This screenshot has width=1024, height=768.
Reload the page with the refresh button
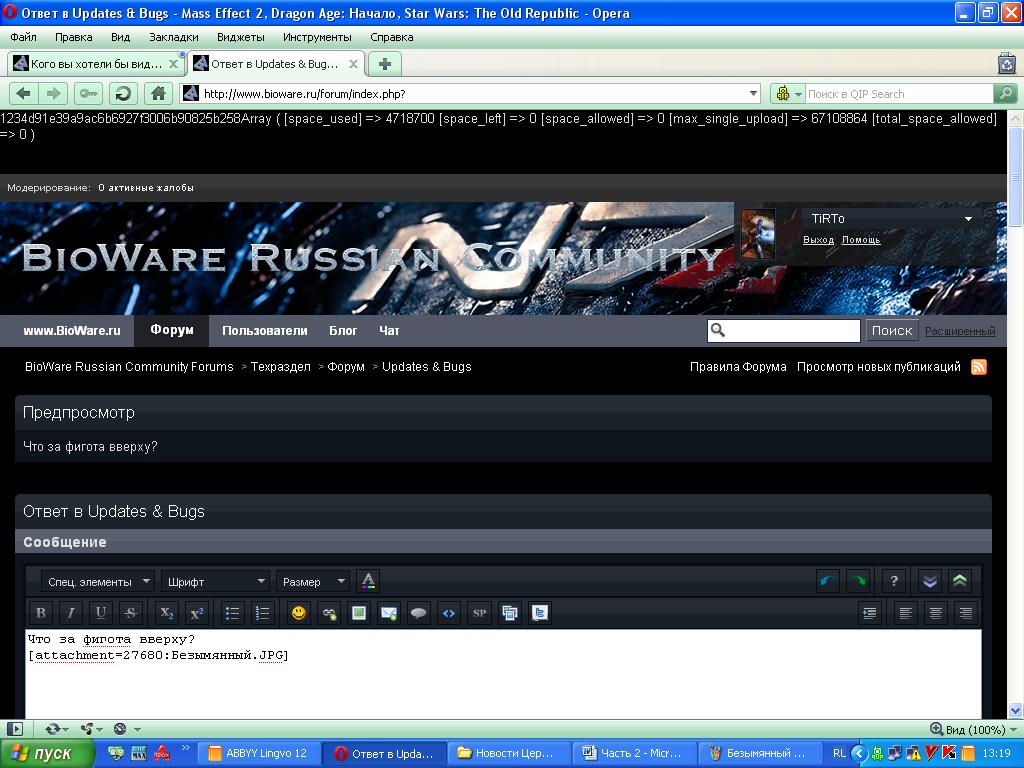(x=123, y=93)
